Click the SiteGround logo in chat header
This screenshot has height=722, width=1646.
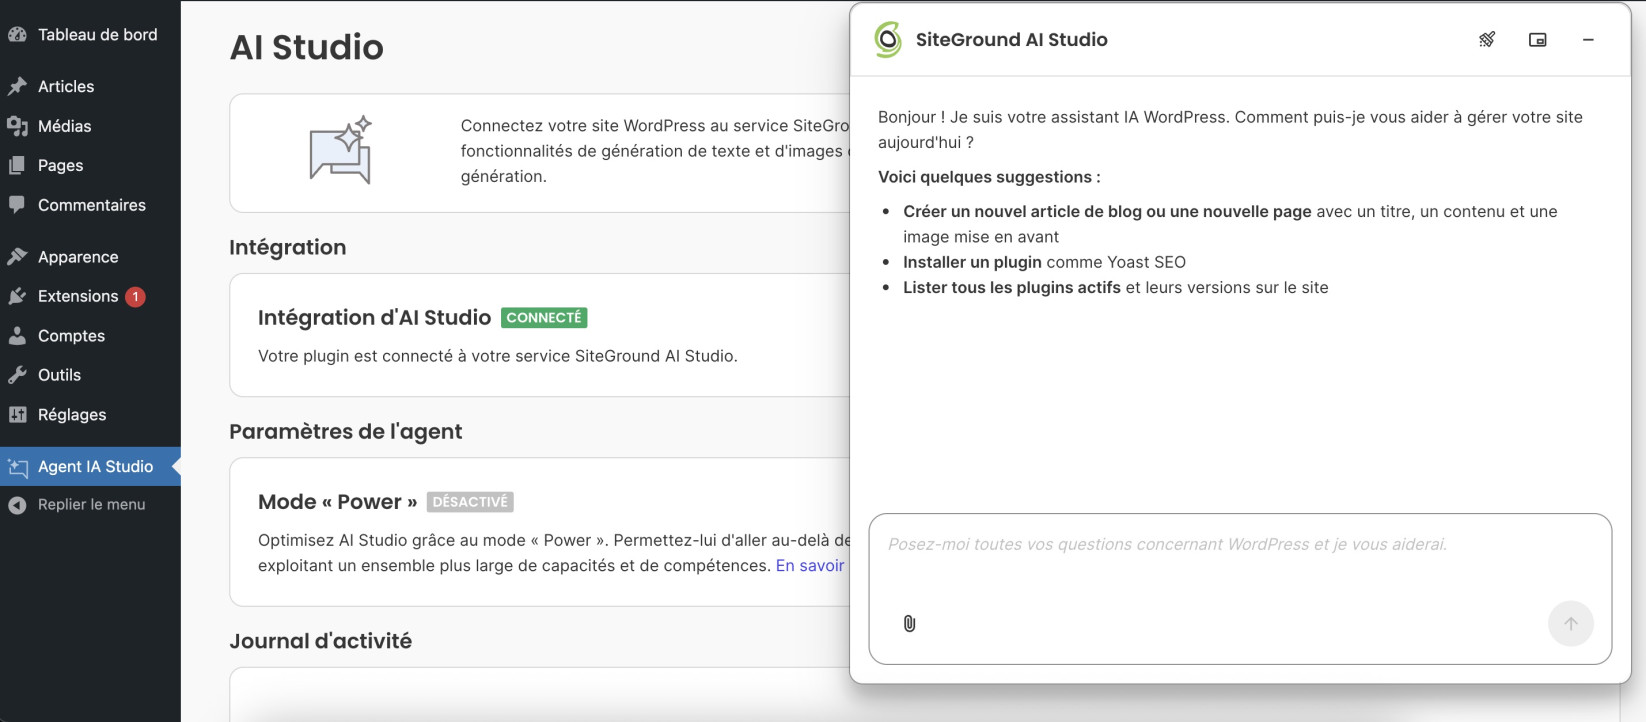pos(888,40)
